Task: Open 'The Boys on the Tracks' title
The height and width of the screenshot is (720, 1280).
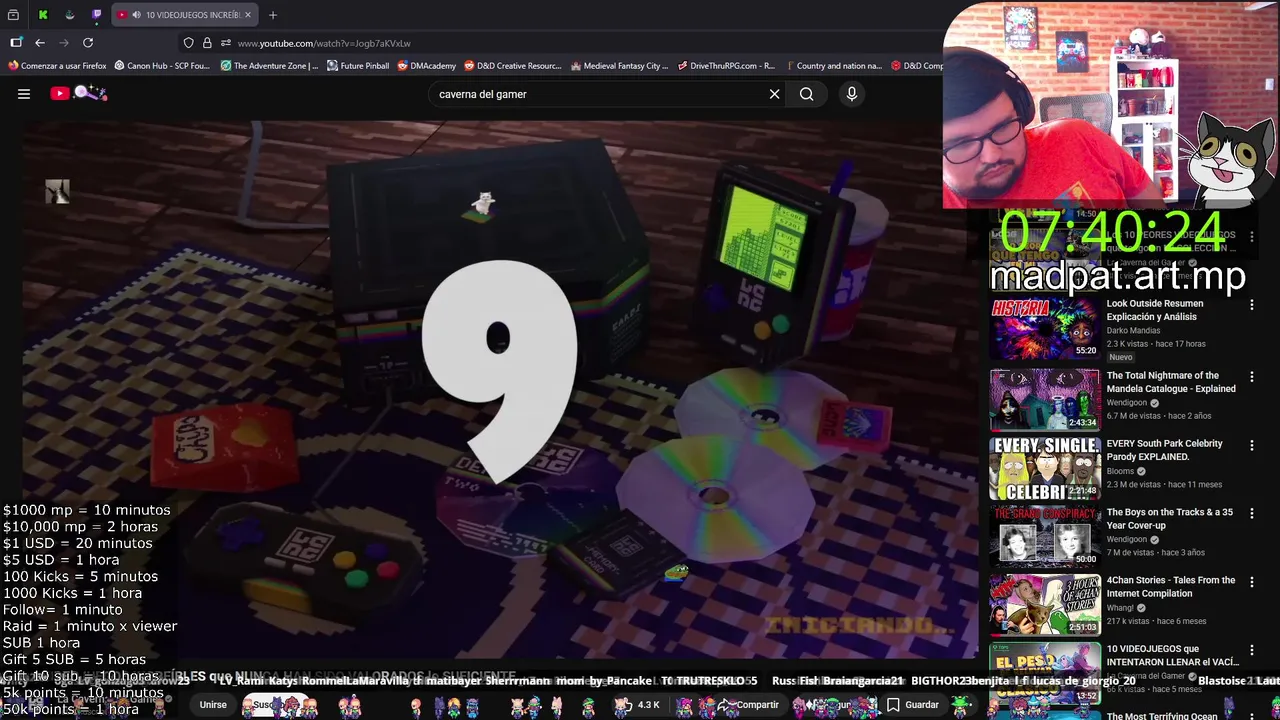Action: tap(1169, 518)
